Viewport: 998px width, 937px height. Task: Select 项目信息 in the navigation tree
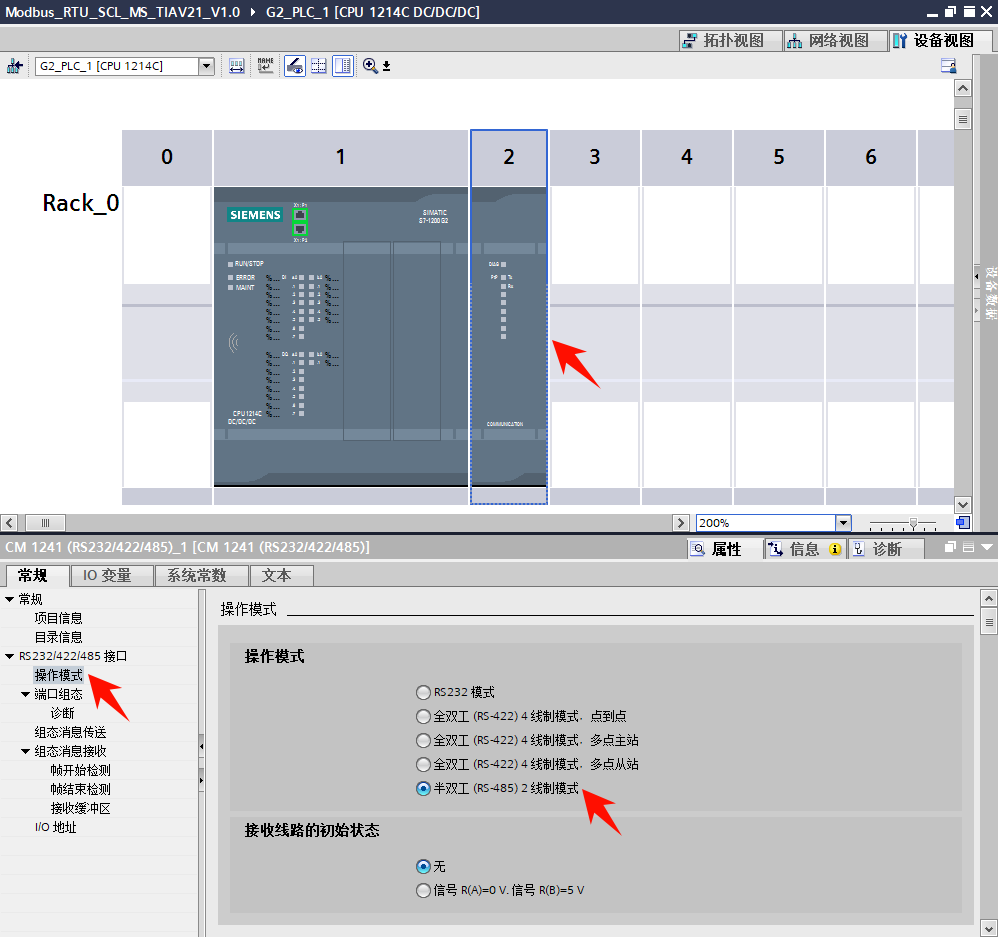[x=59, y=618]
